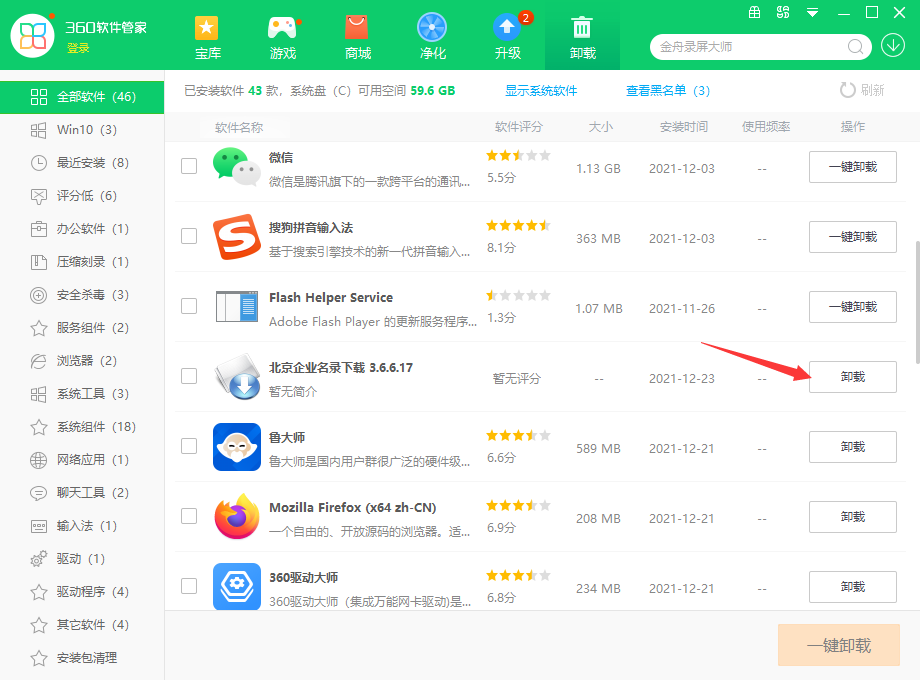920x680 pixels.
Task: Select 输入法 (1) category
Action: click(x=82, y=526)
